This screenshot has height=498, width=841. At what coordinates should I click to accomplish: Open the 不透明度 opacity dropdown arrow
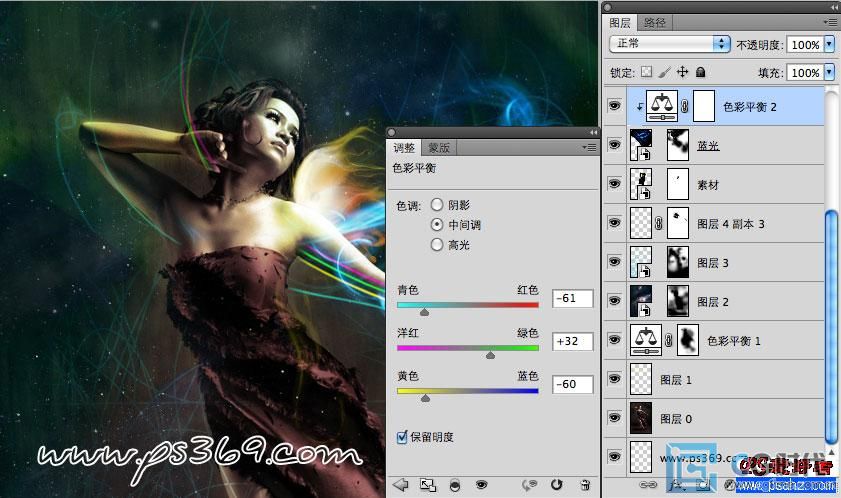click(830, 44)
